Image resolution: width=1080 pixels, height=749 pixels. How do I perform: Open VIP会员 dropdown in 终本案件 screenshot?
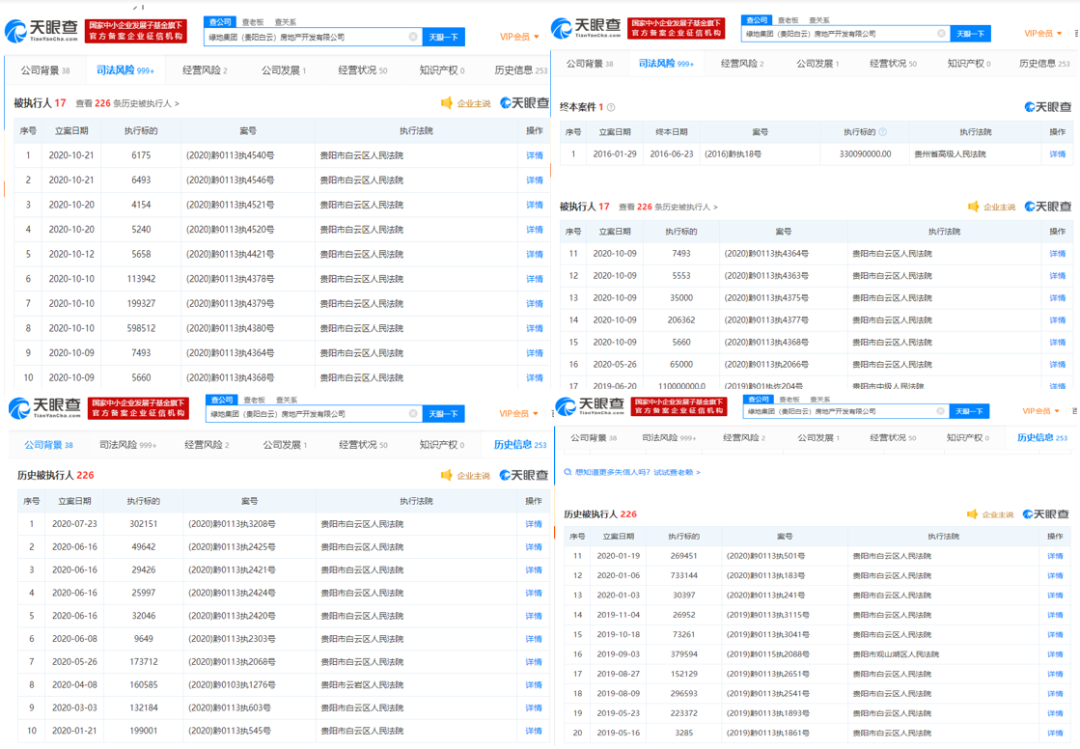(1043, 33)
